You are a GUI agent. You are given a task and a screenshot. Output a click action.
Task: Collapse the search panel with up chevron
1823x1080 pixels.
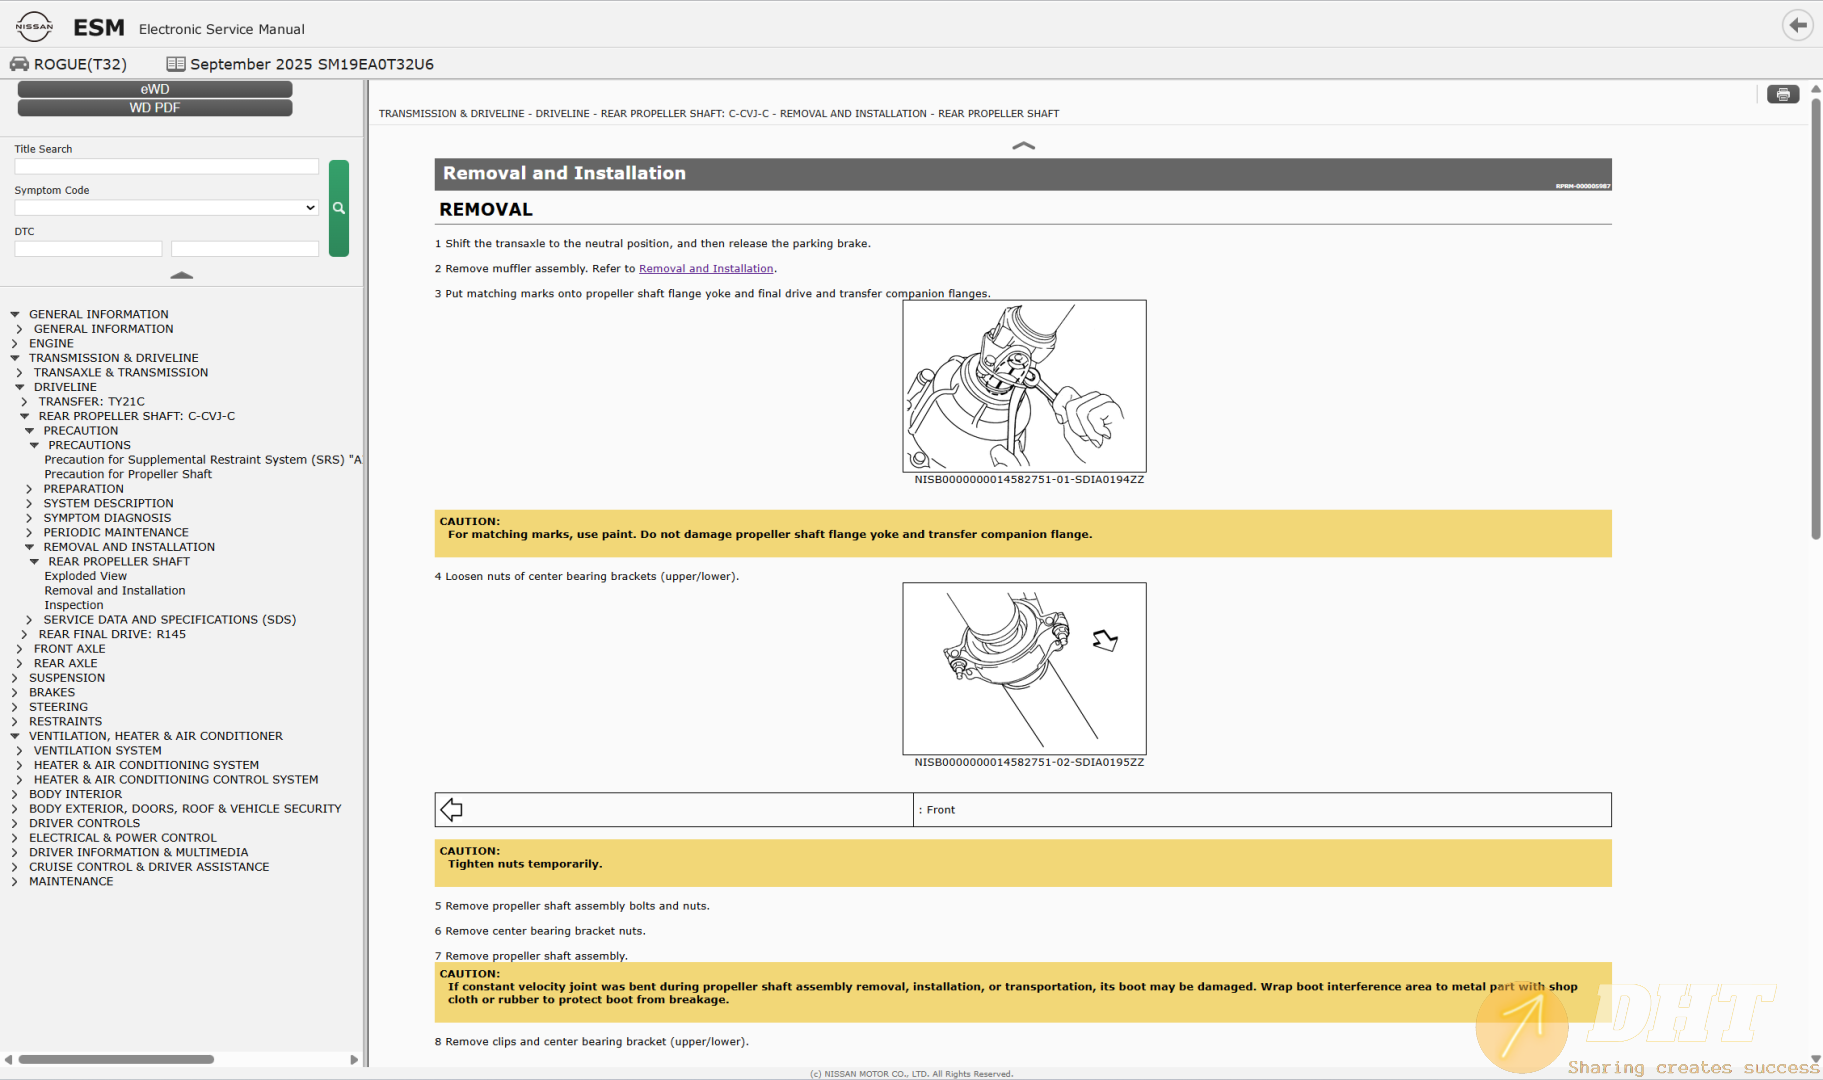[181, 275]
